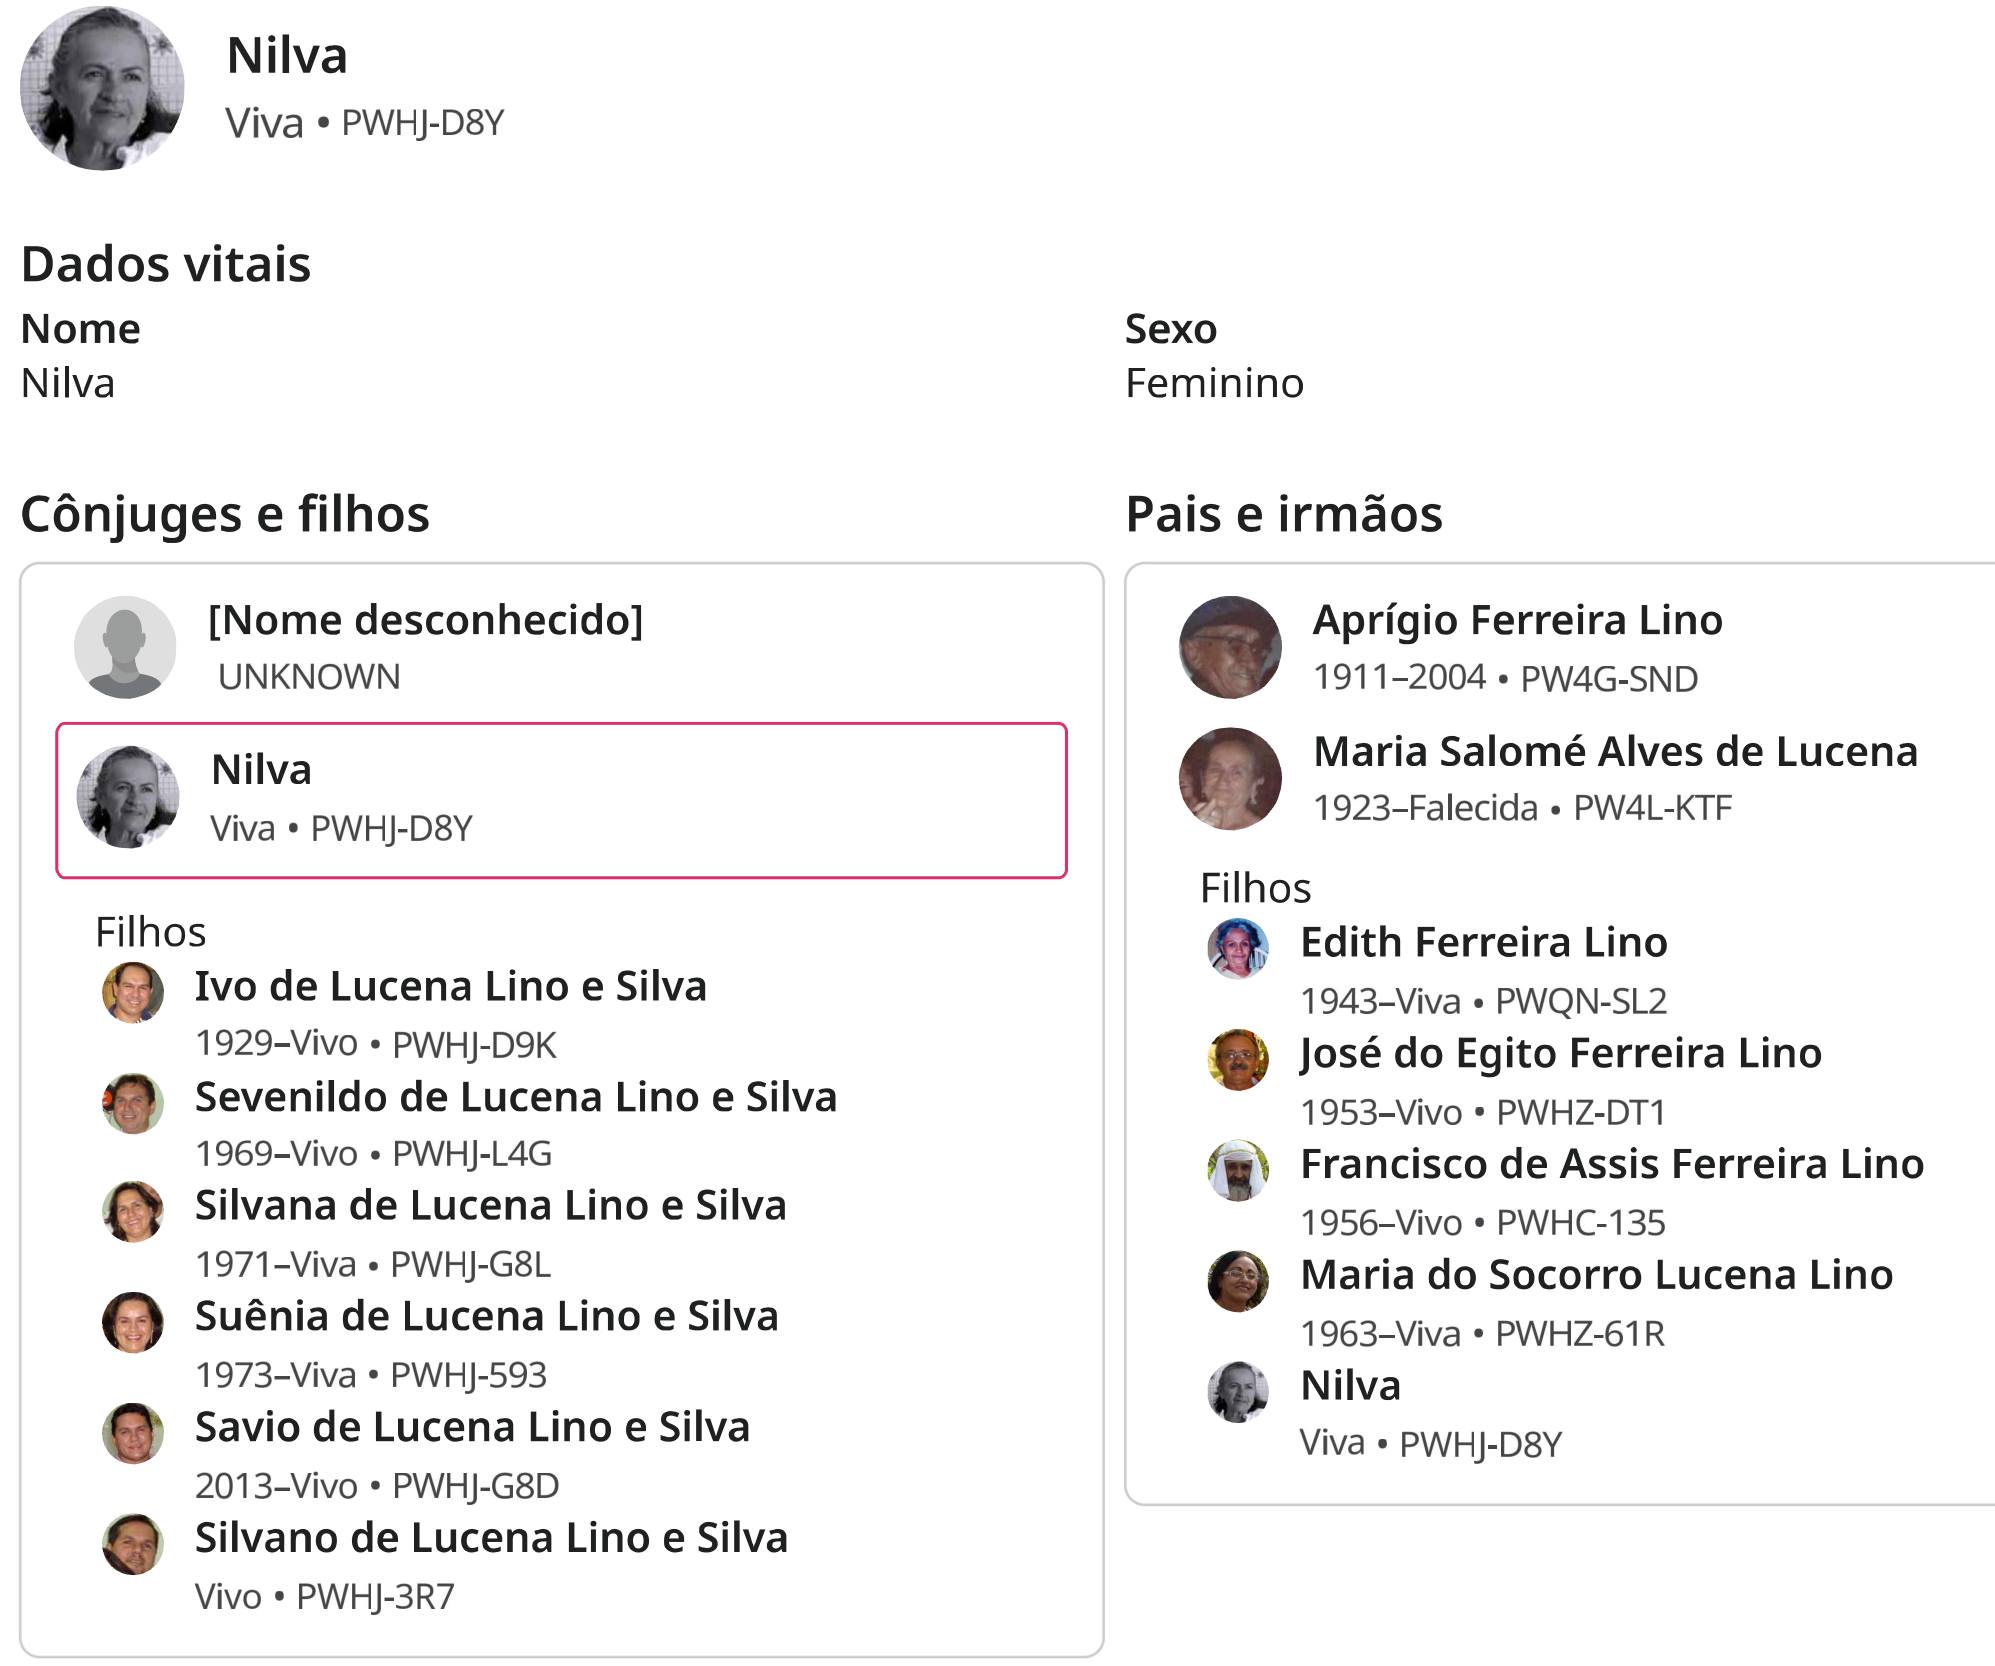Open Silvano de Lucena Lino e Silva
The width and height of the screenshot is (1995, 1666).
click(491, 1538)
